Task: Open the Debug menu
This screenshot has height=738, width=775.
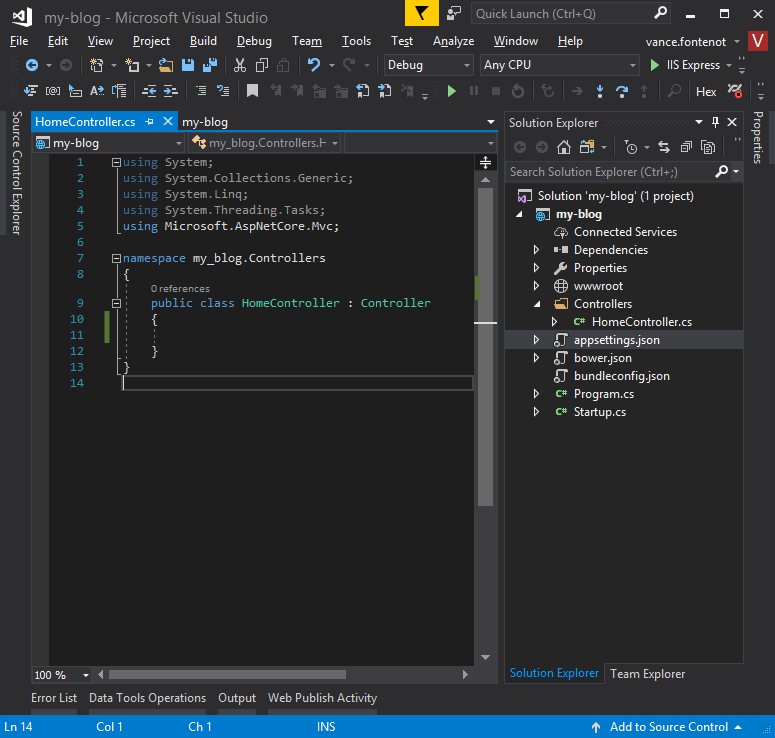Action: pyautogui.click(x=254, y=41)
